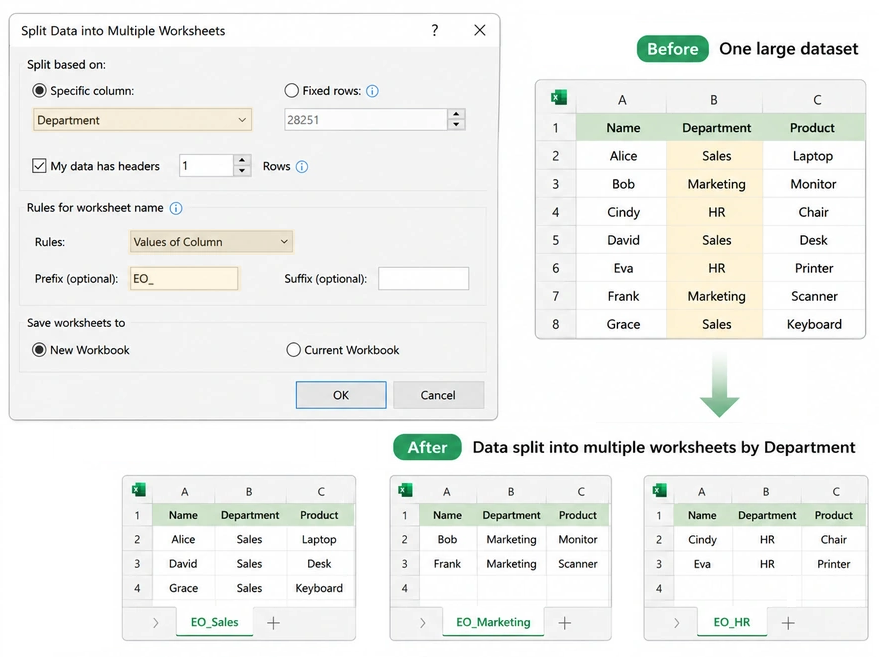Image resolution: width=879 pixels, height=661 pixels.
Task: Switch to the EO_Marketing sheet tab
Action: [x=493, y=622]
